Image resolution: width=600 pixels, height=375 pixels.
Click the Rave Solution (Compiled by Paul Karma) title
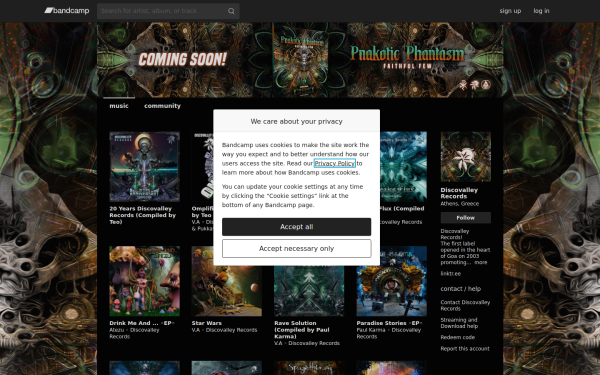point(302,330)
